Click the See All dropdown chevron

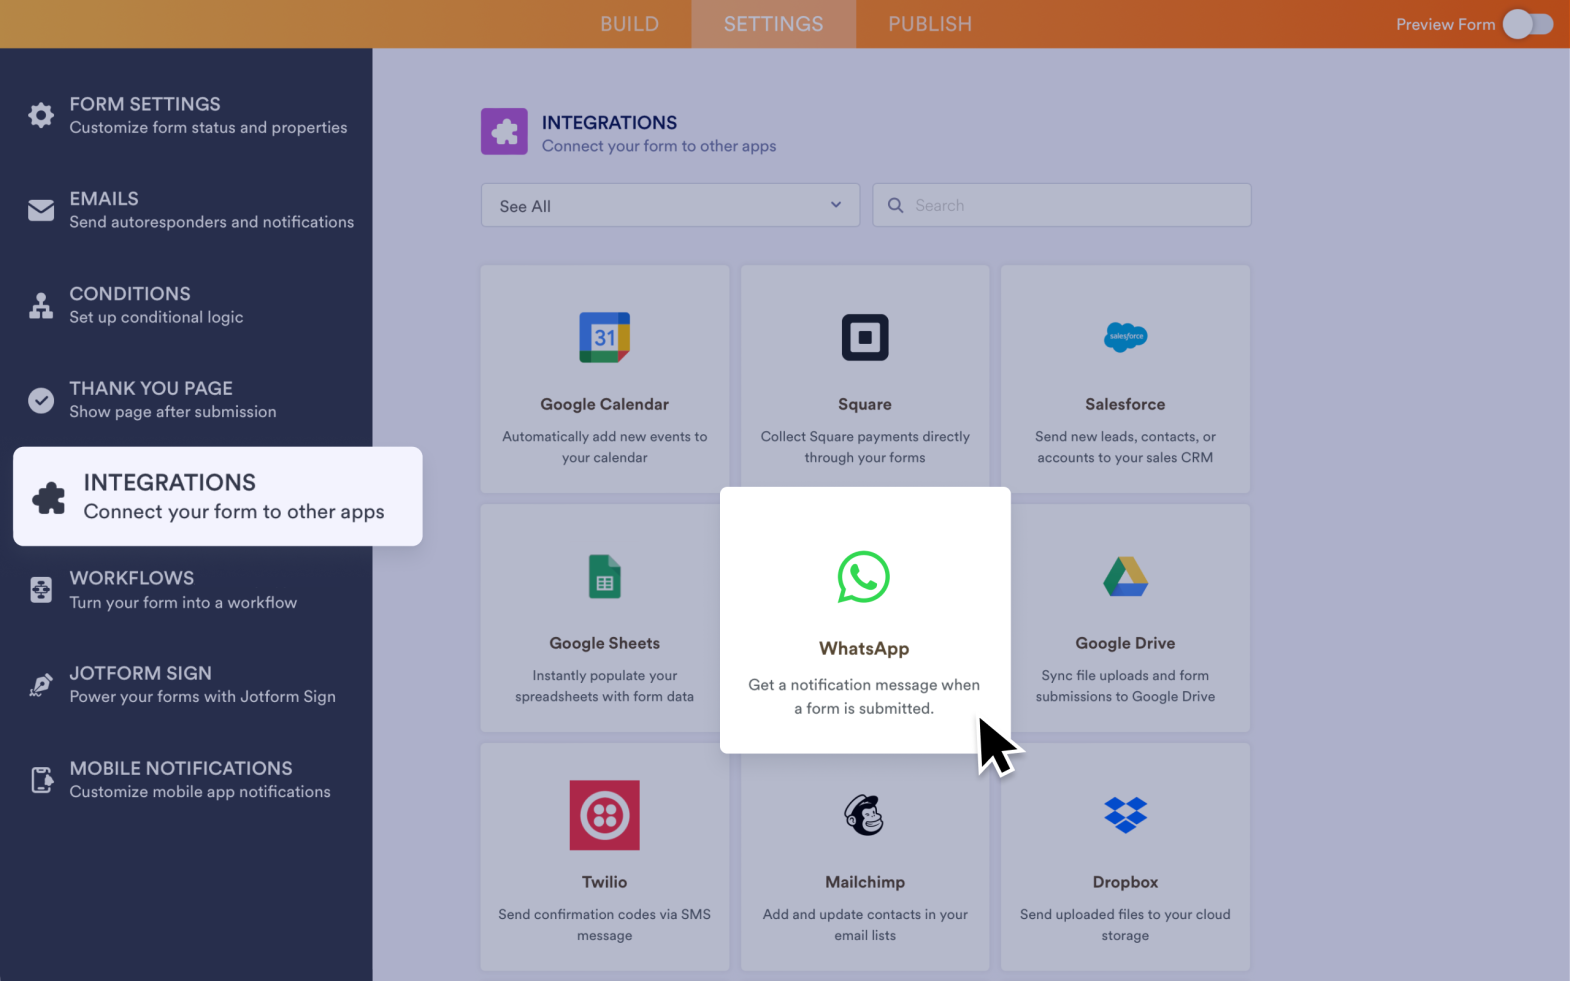[836, 205]
